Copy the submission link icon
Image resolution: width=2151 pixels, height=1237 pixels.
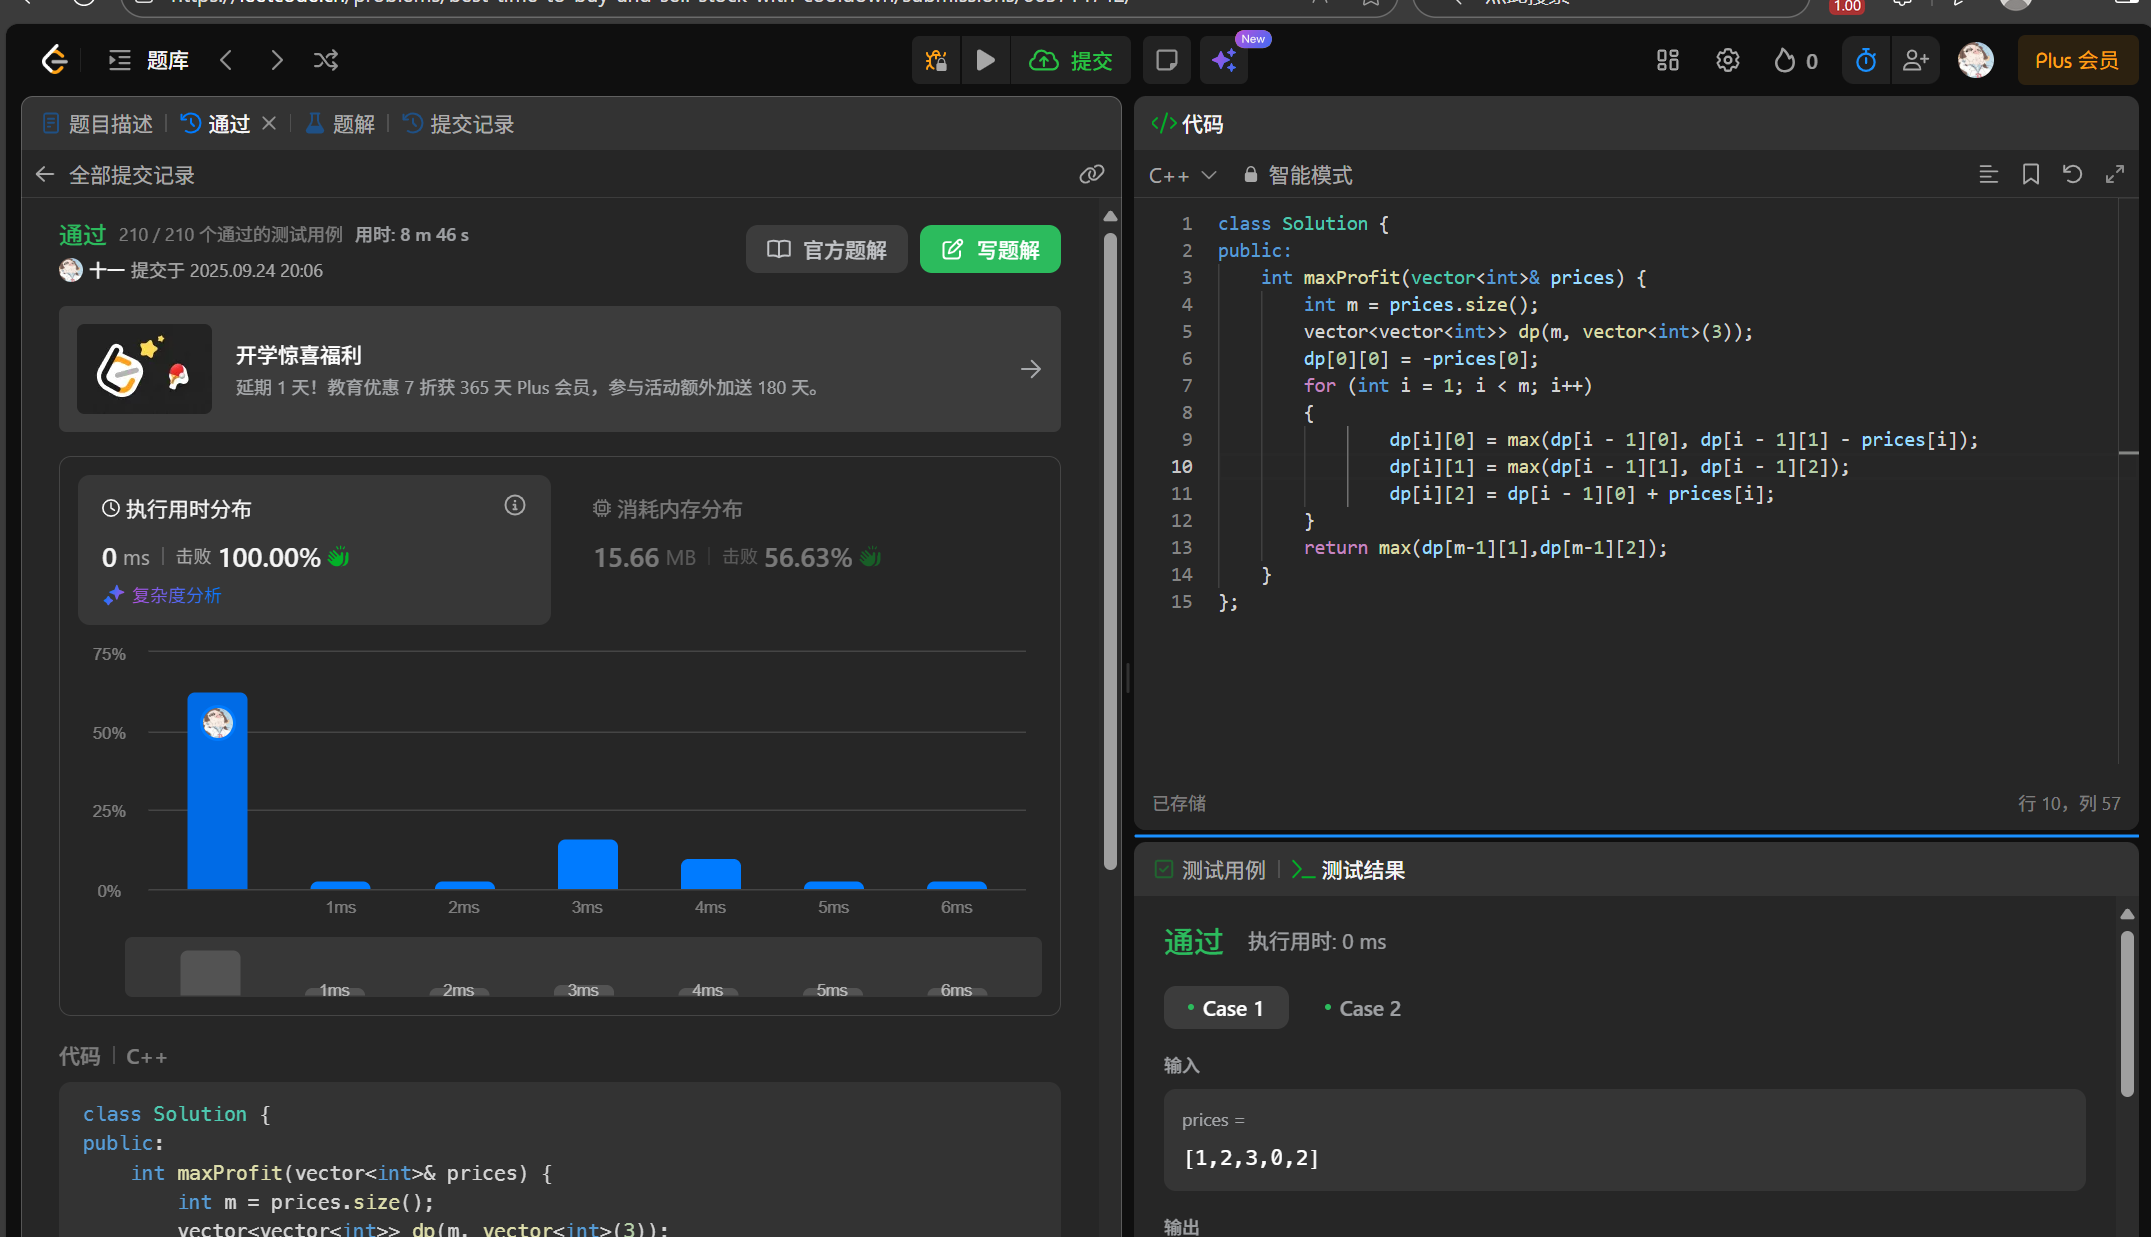[1091, 175]
